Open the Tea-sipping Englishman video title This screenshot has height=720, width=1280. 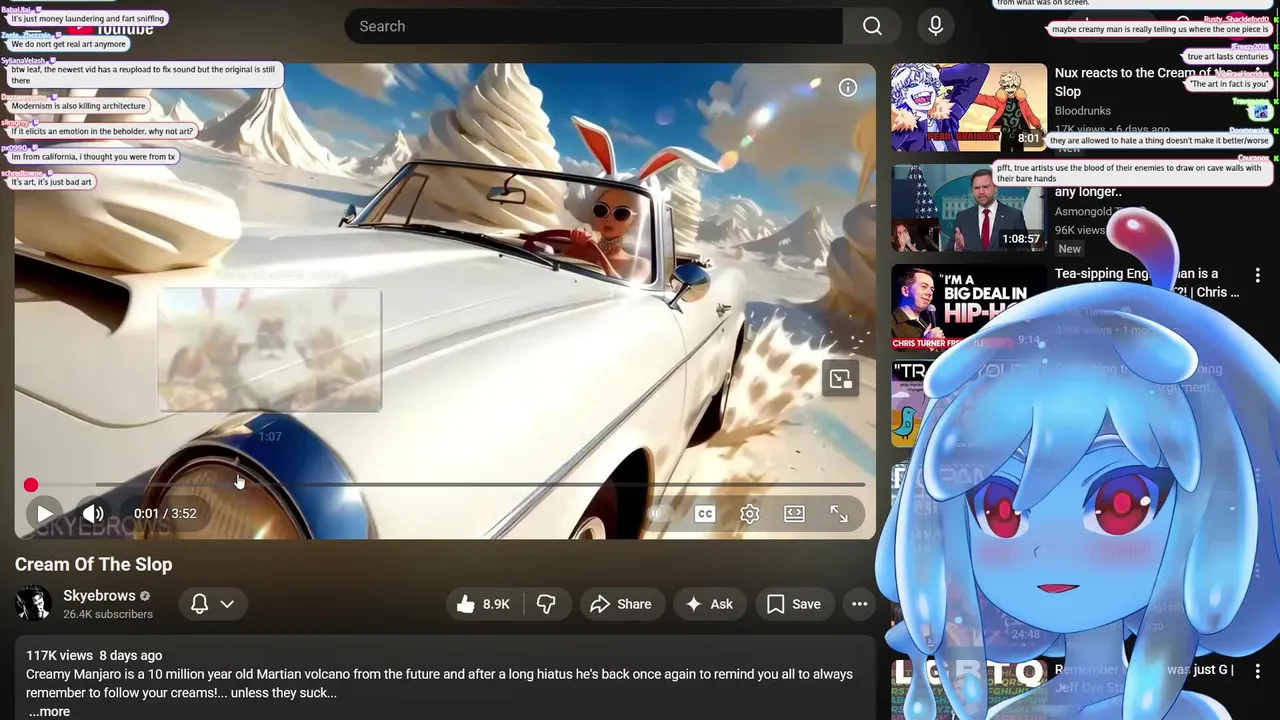(x=1148, y=282)
